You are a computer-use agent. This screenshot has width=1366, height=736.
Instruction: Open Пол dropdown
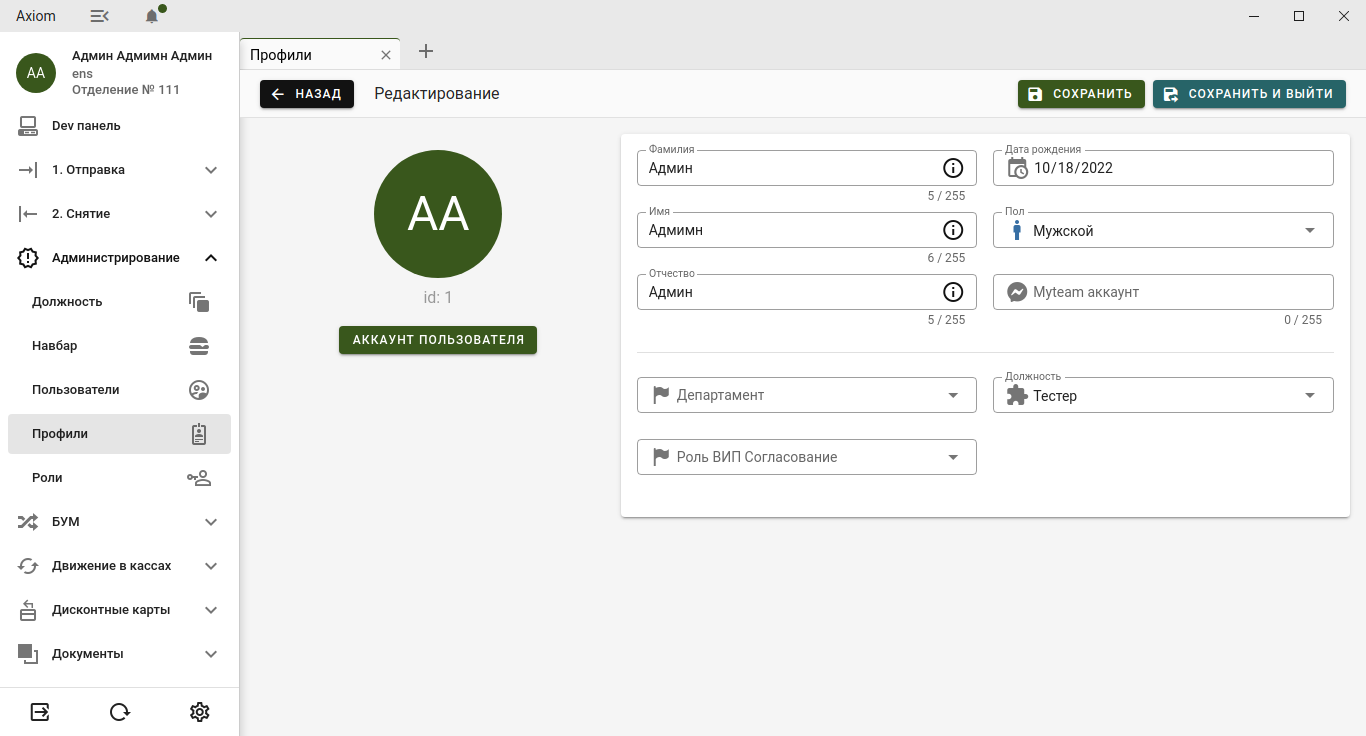point(1163,230)
